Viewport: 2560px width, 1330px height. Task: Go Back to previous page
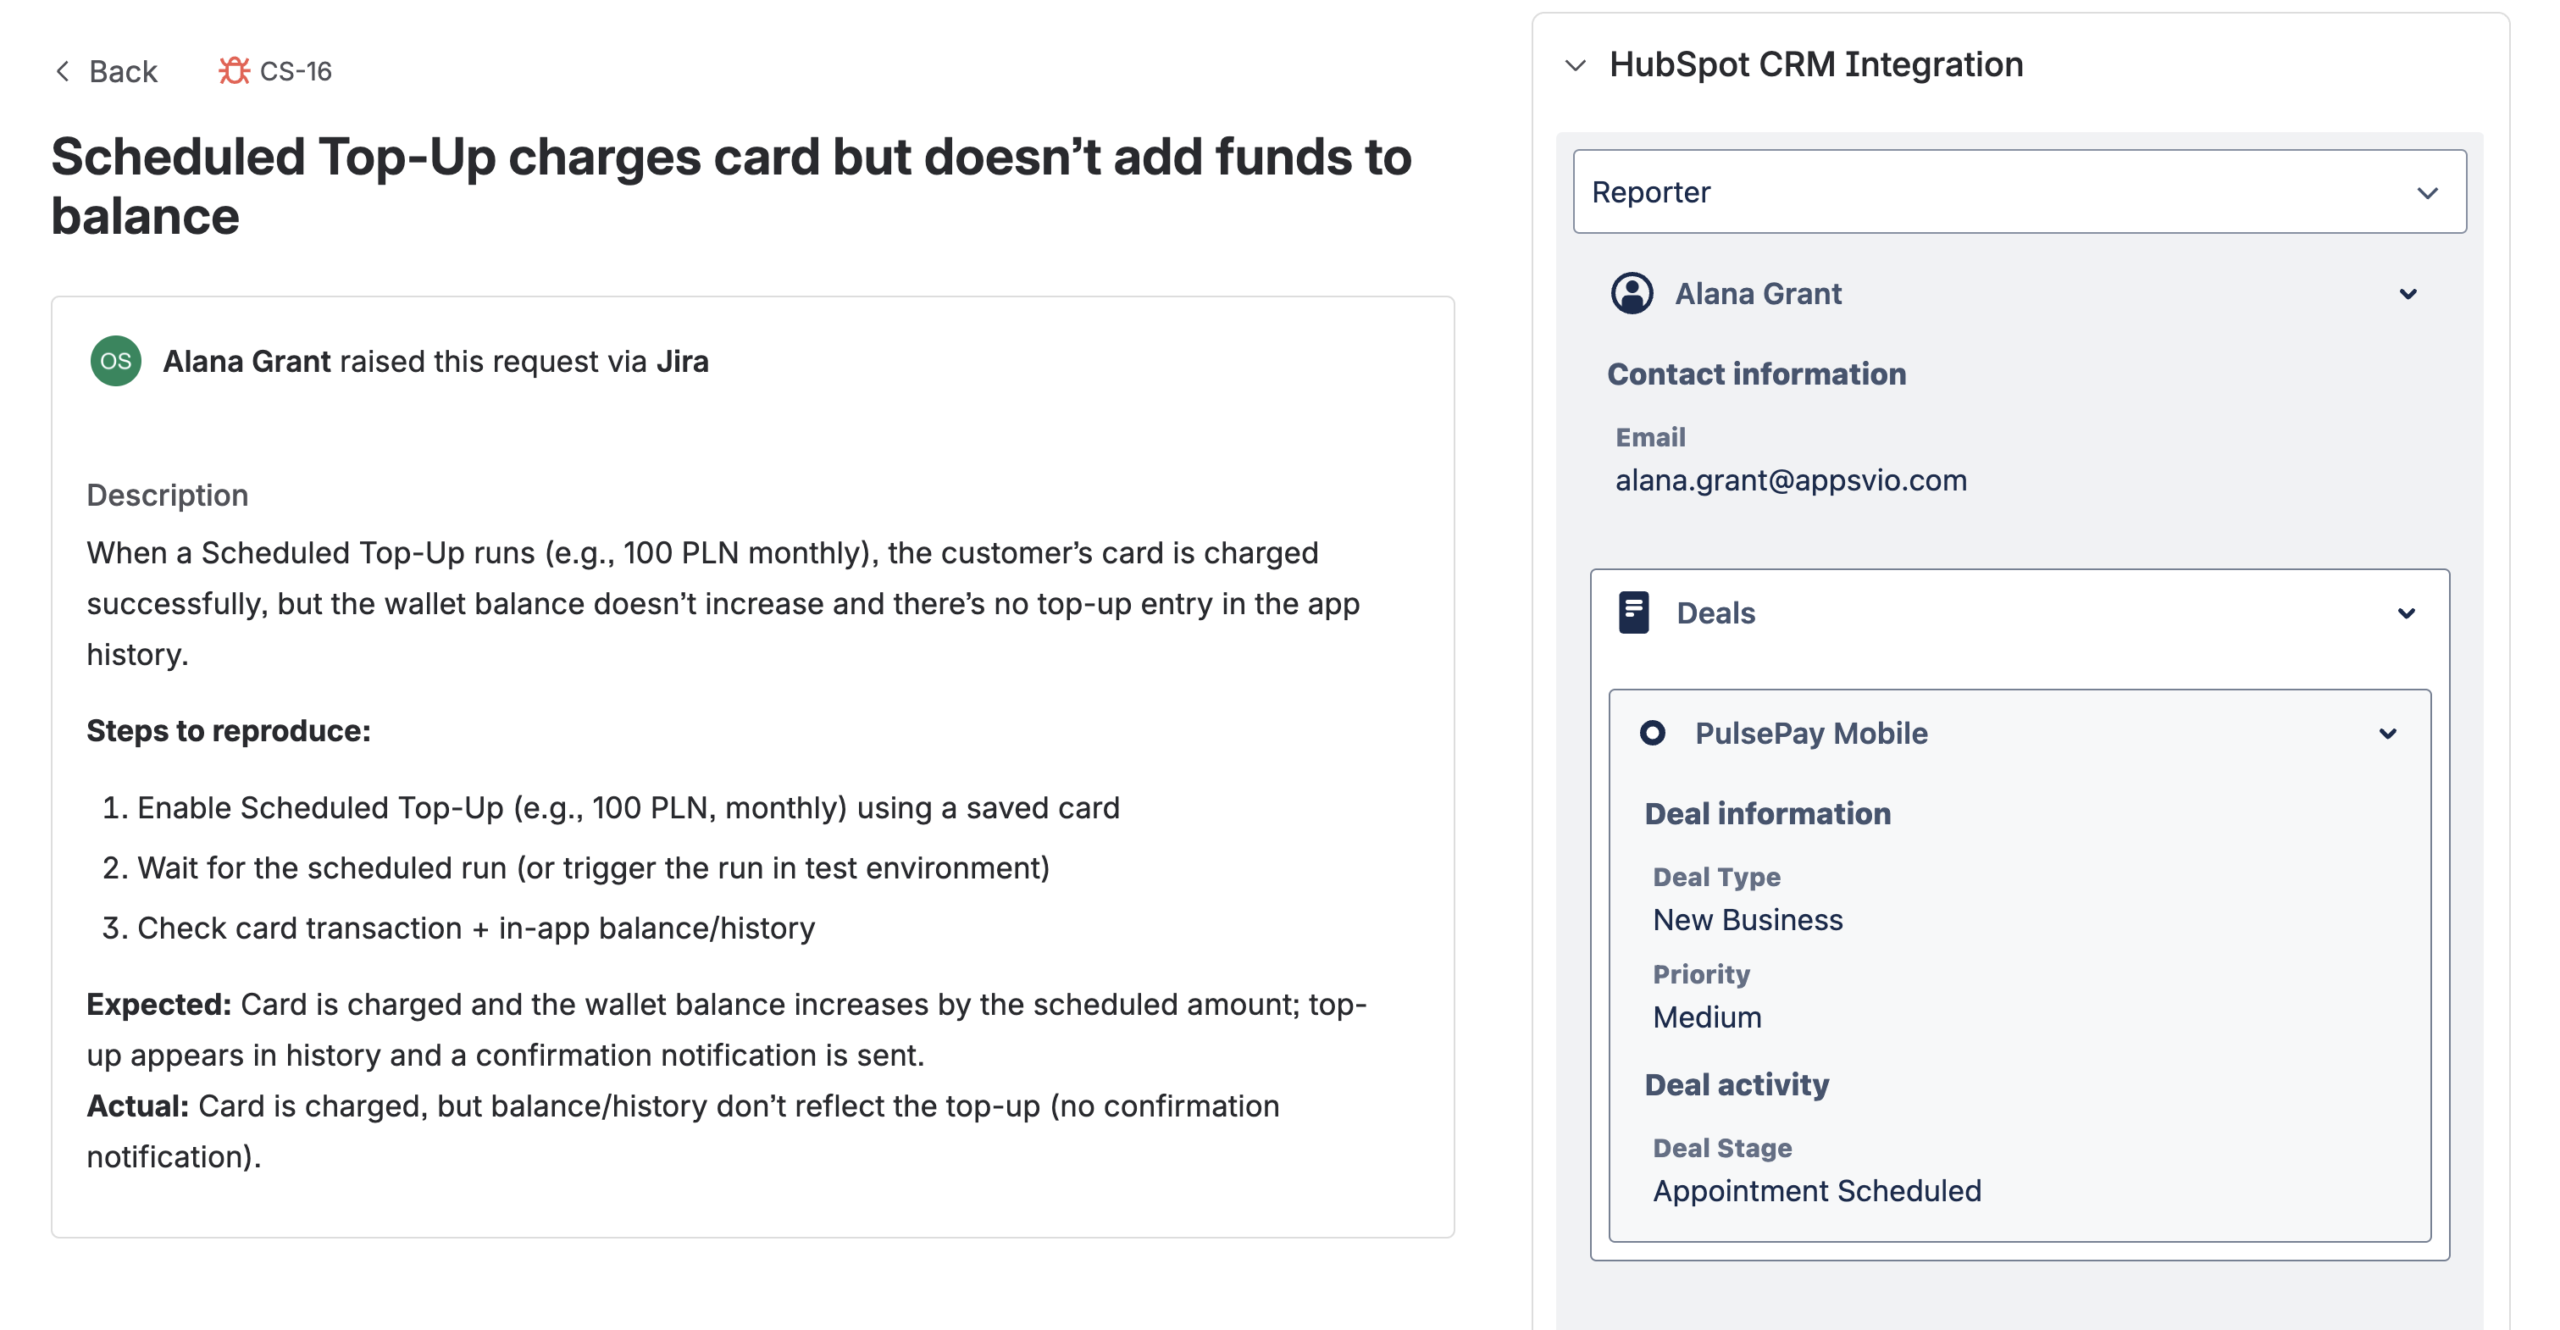tap(122, 71)
